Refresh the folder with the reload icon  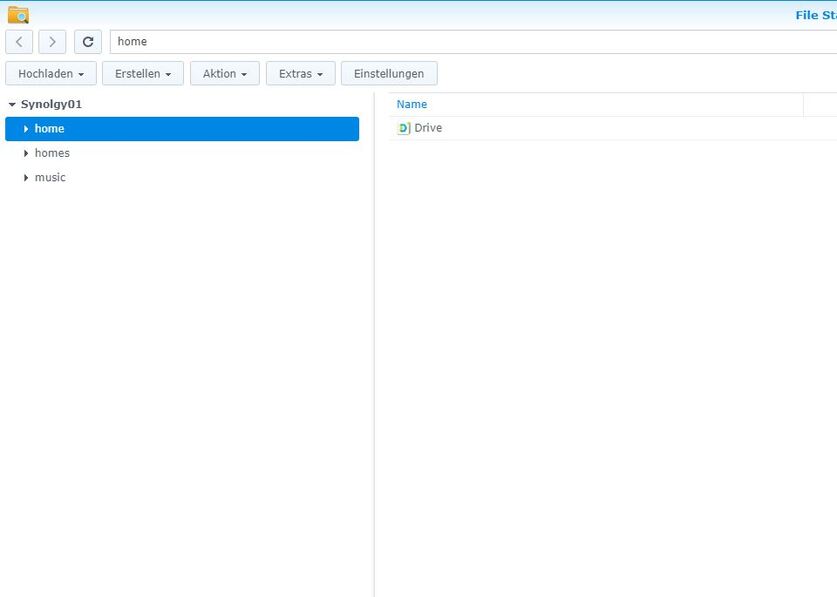[x=88, y=42]
